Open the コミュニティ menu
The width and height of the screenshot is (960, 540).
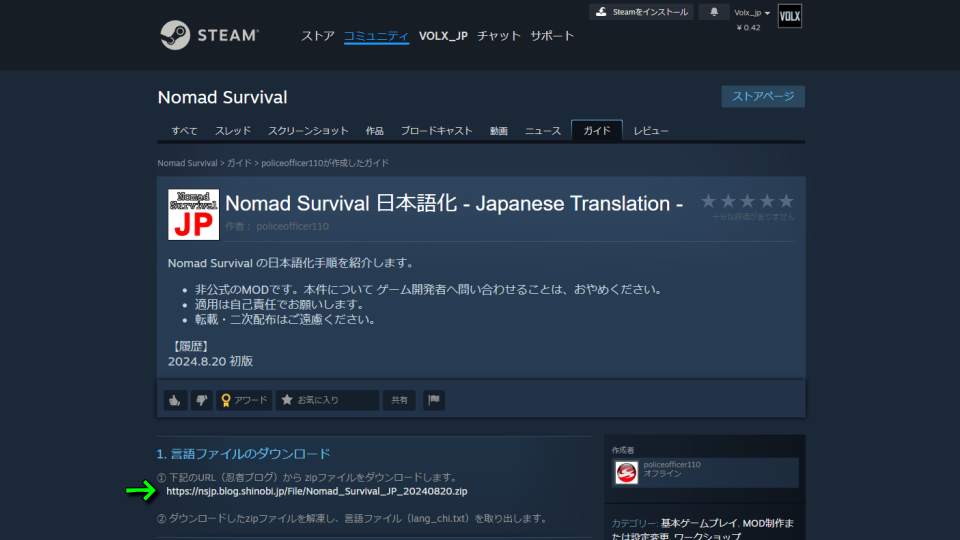click(x=376, y=36)
